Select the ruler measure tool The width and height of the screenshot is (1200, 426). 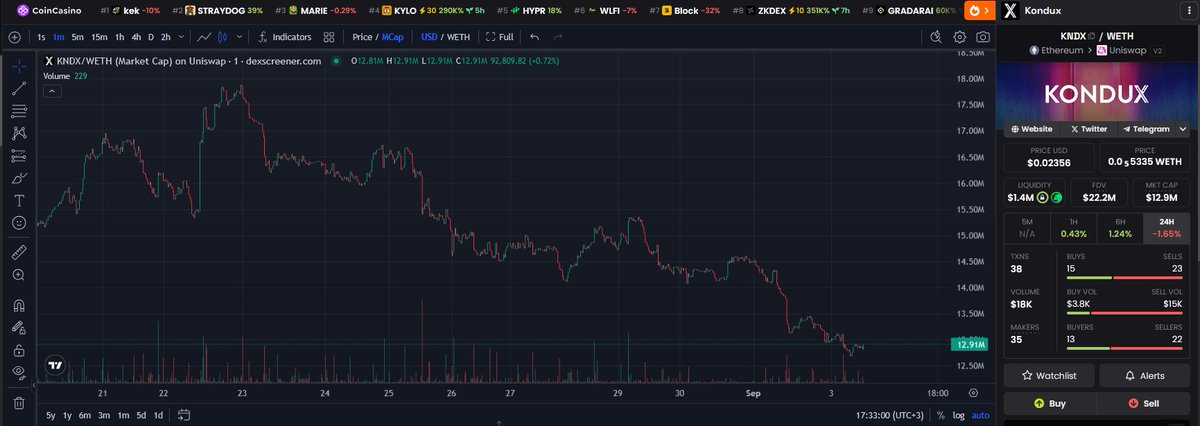point(18,251)
